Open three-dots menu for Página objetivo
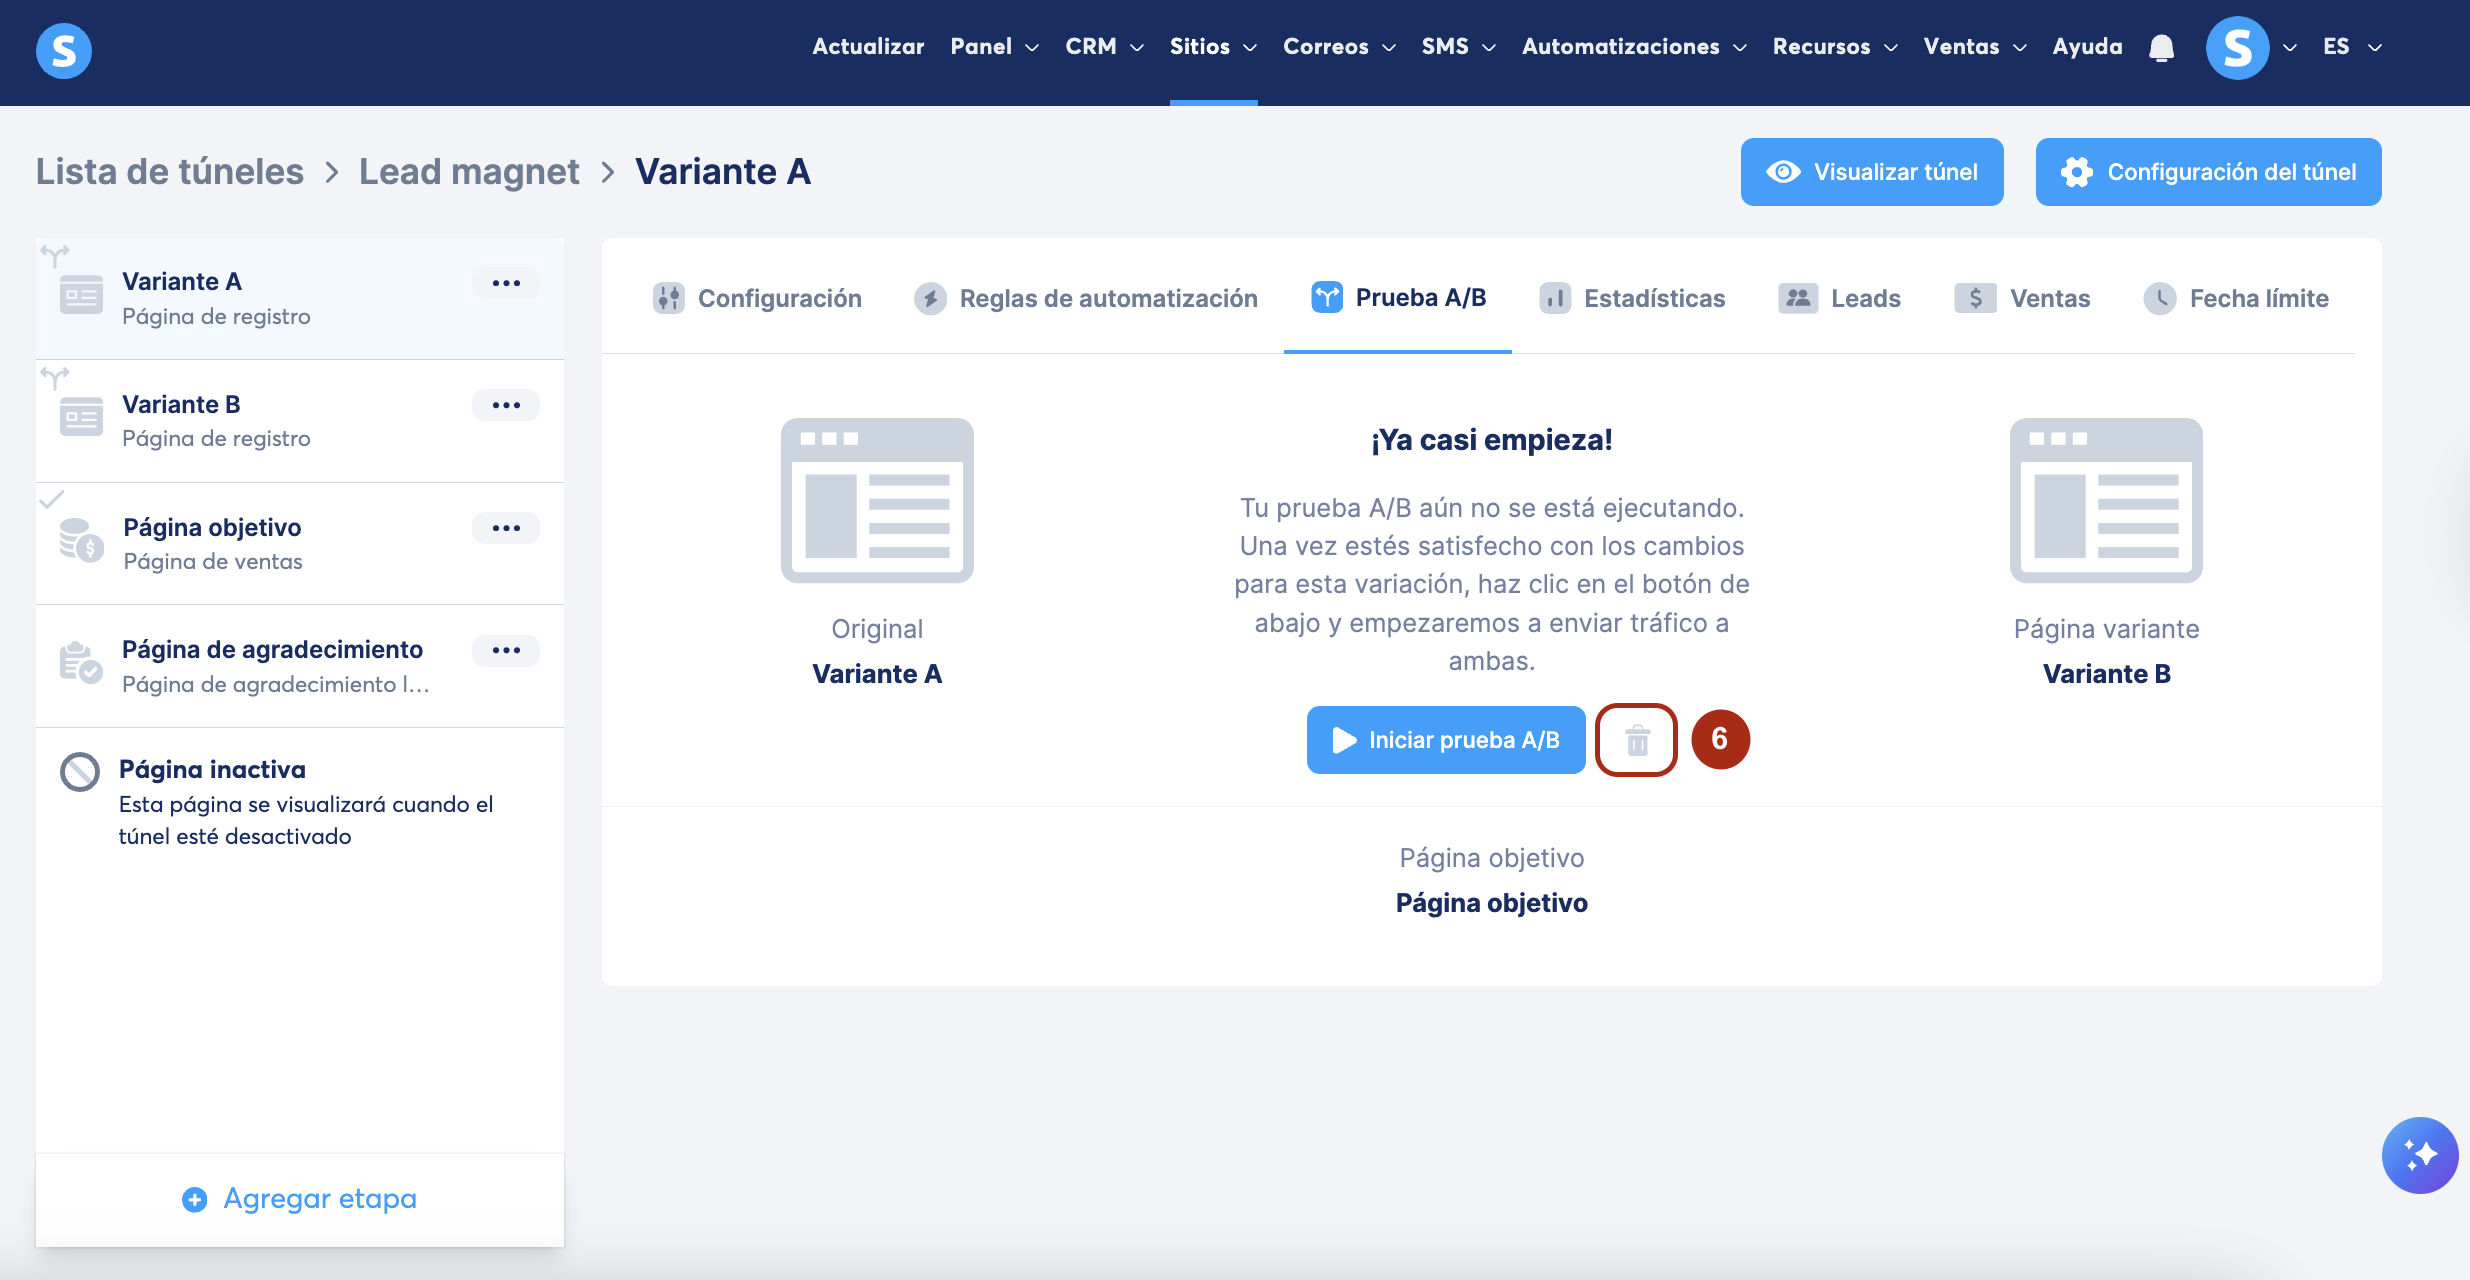The image size is (2470, 1280). pyautogui.click(x=506, y=528)
